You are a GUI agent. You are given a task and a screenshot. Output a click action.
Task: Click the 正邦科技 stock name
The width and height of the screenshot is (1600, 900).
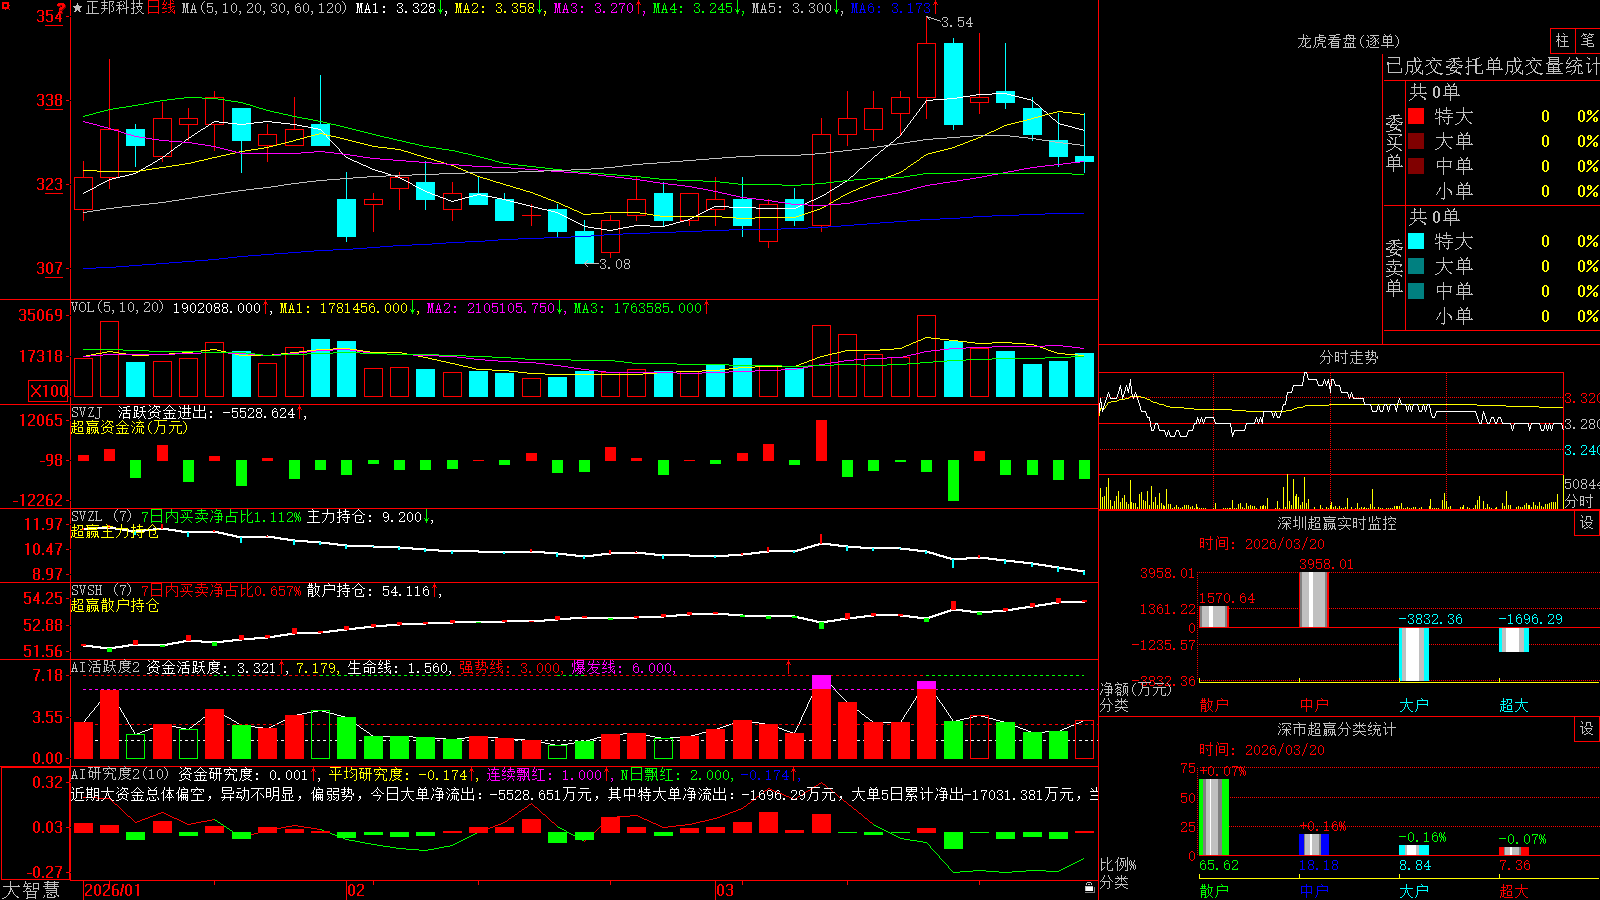tap(115, 8)
